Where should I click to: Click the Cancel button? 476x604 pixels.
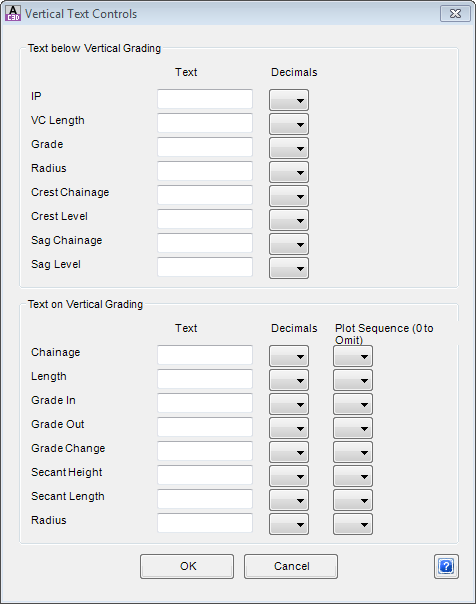[291, 566]
